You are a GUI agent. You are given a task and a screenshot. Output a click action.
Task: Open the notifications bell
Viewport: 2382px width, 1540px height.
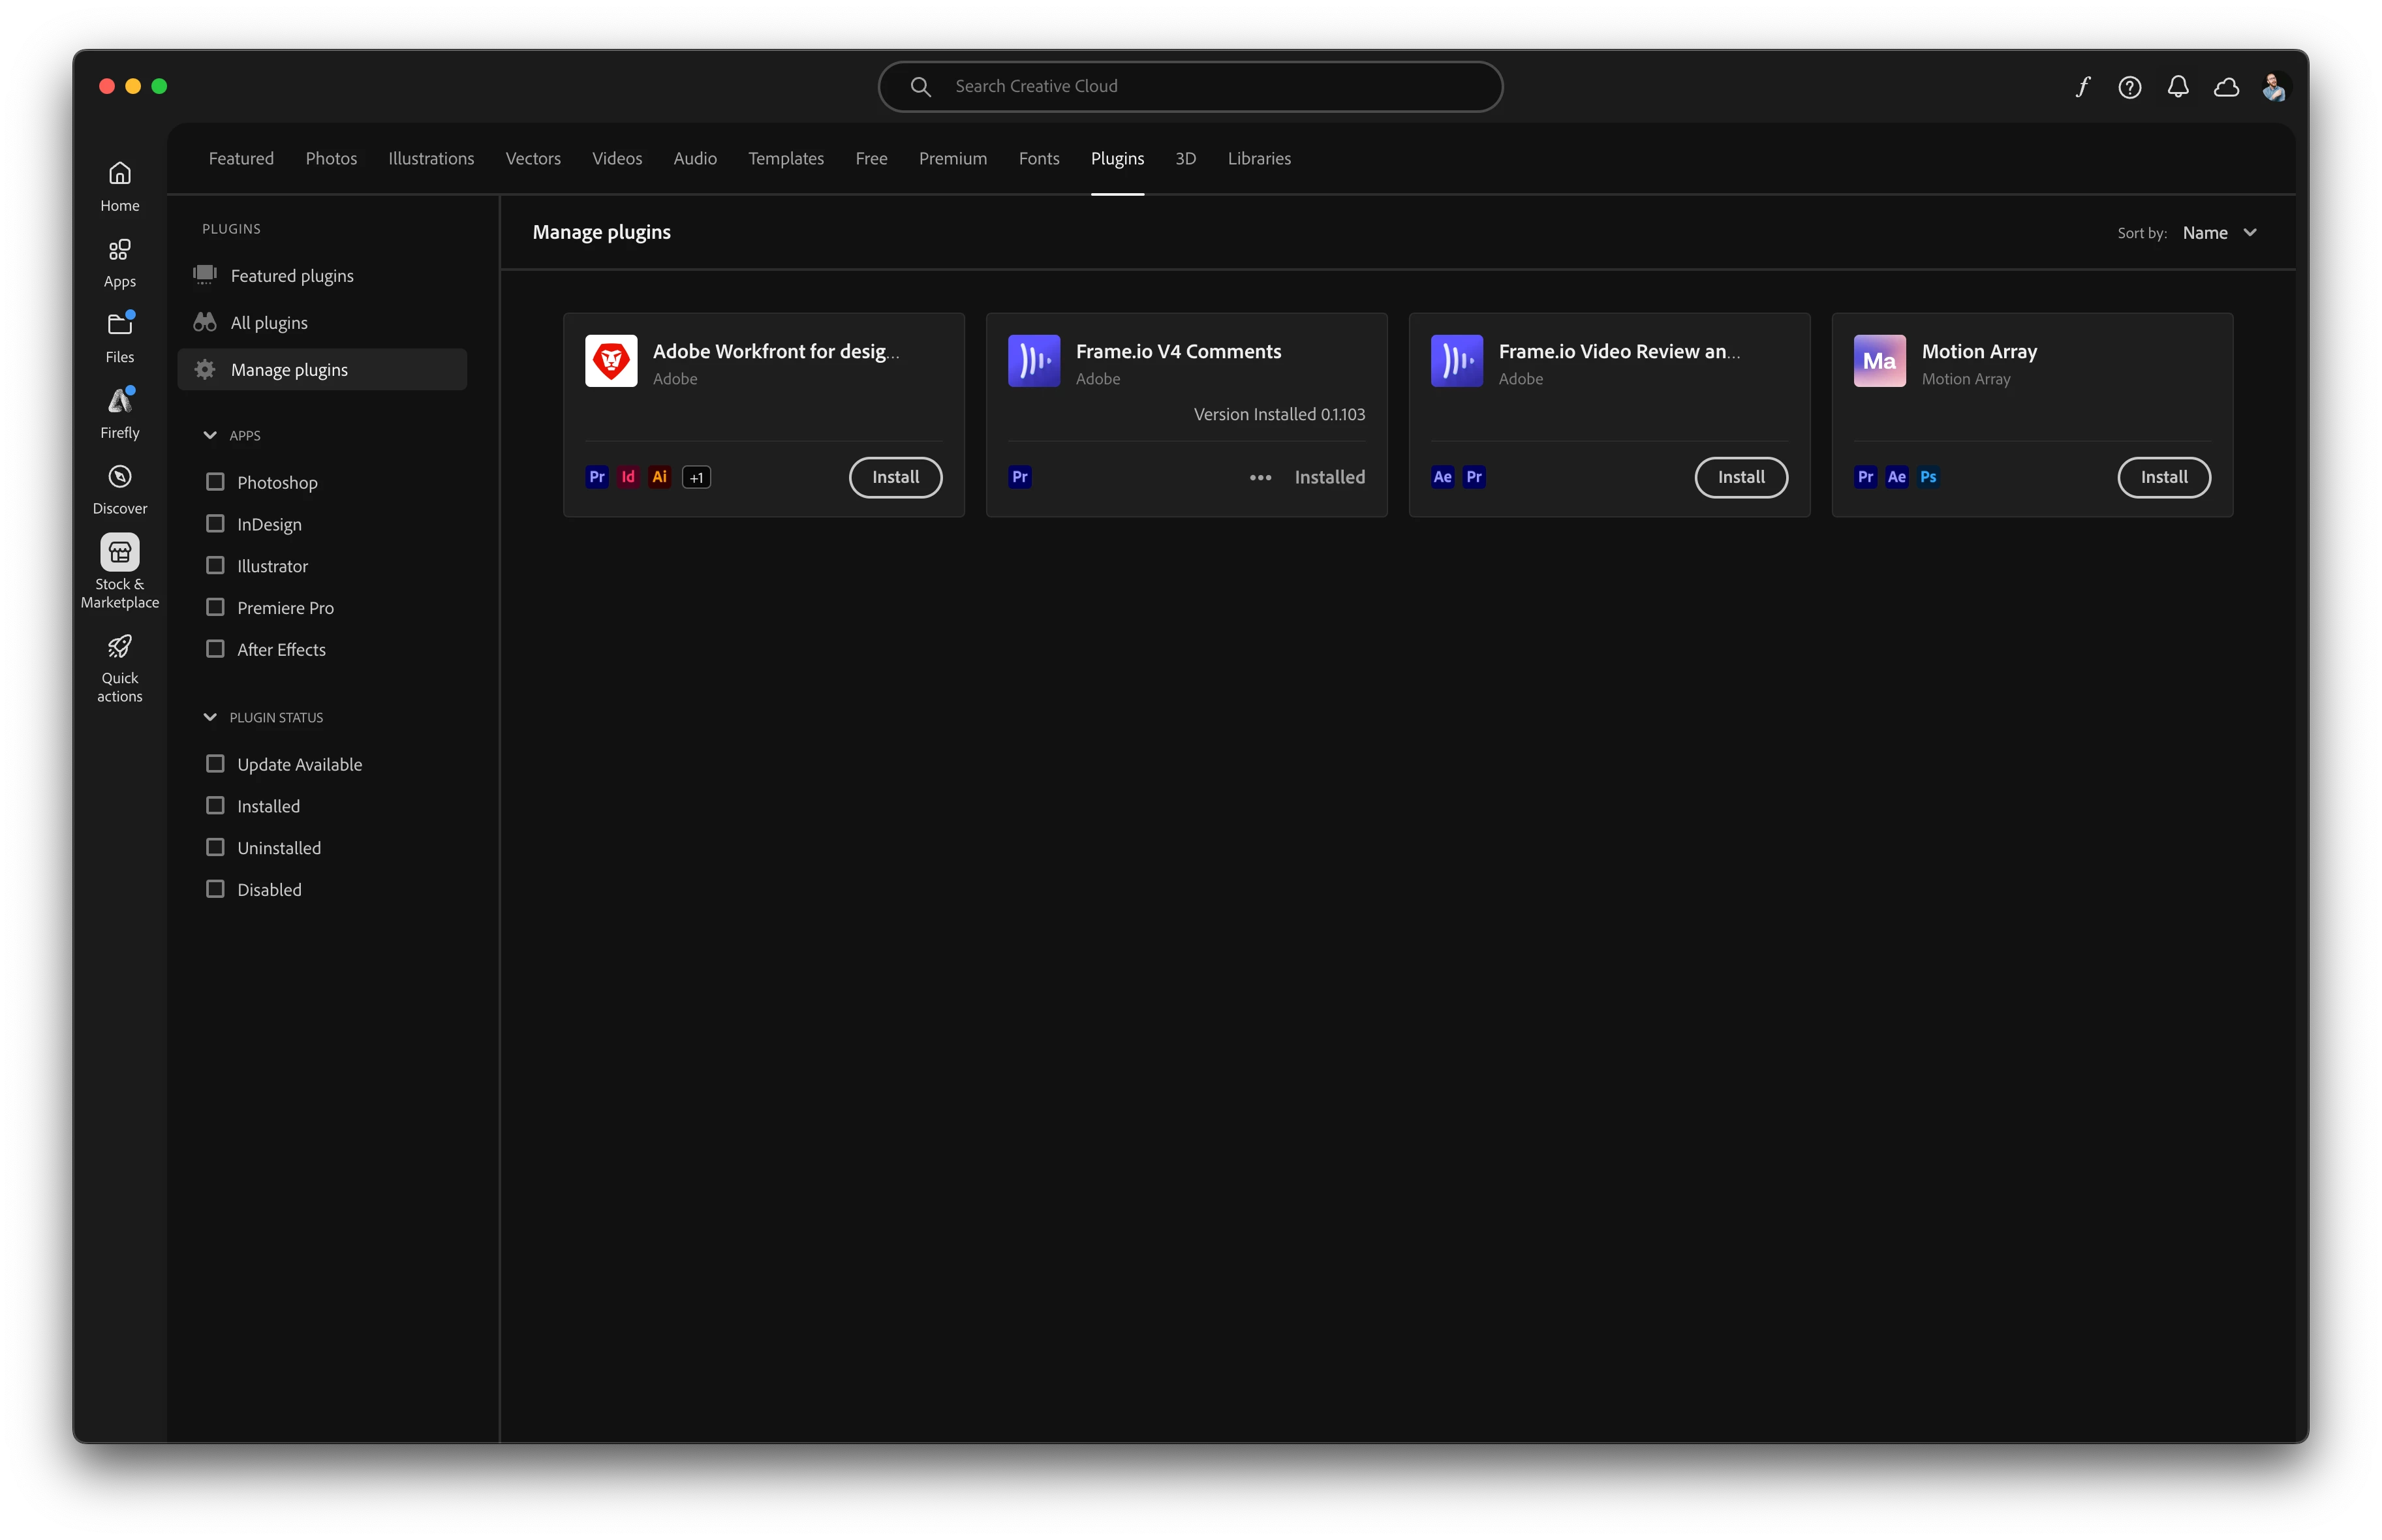[x=2178, y=87]
